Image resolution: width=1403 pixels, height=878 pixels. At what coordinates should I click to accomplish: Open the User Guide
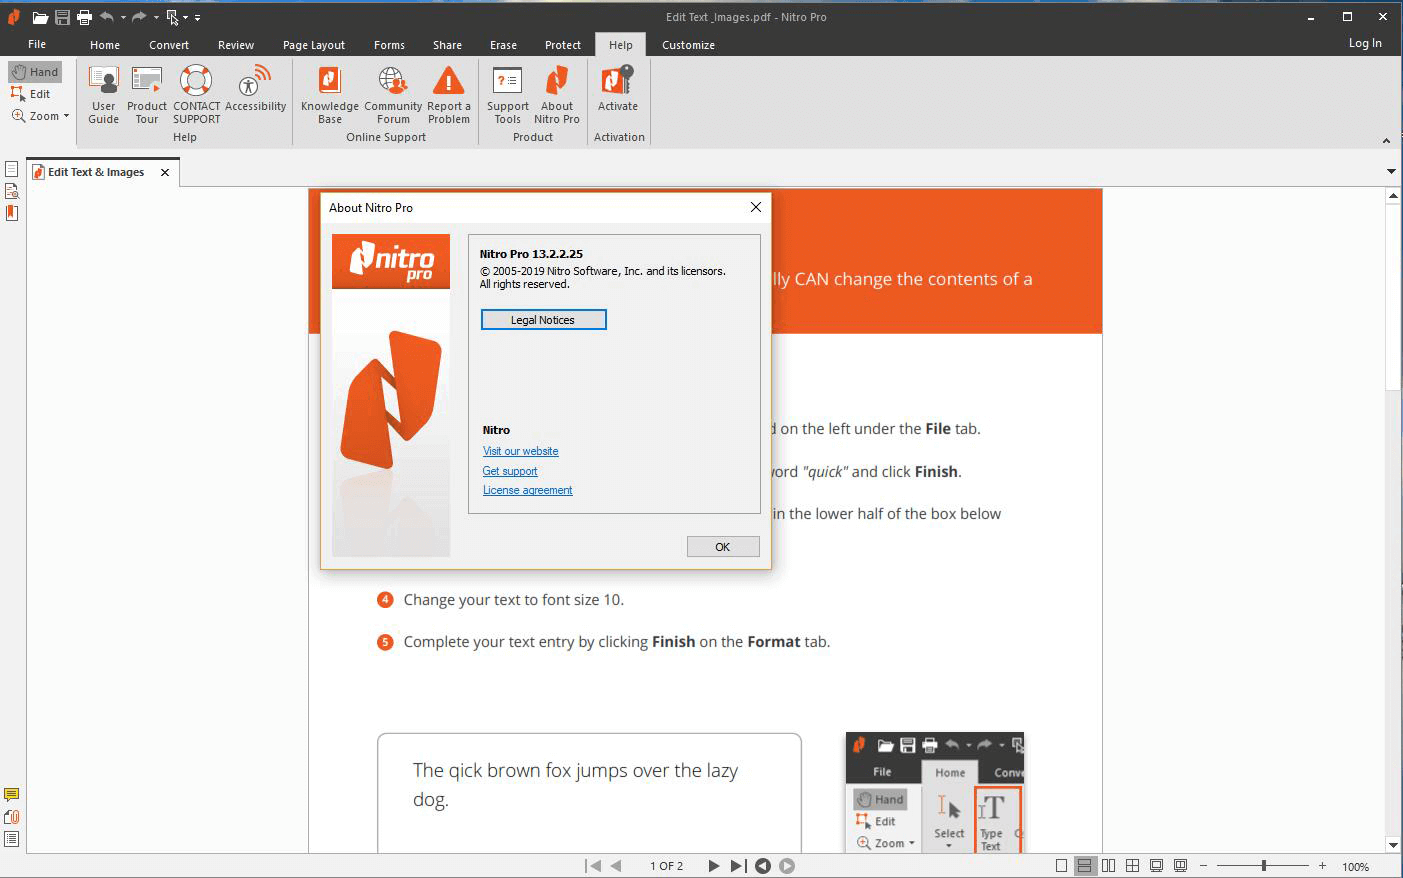tap(103, 95)
